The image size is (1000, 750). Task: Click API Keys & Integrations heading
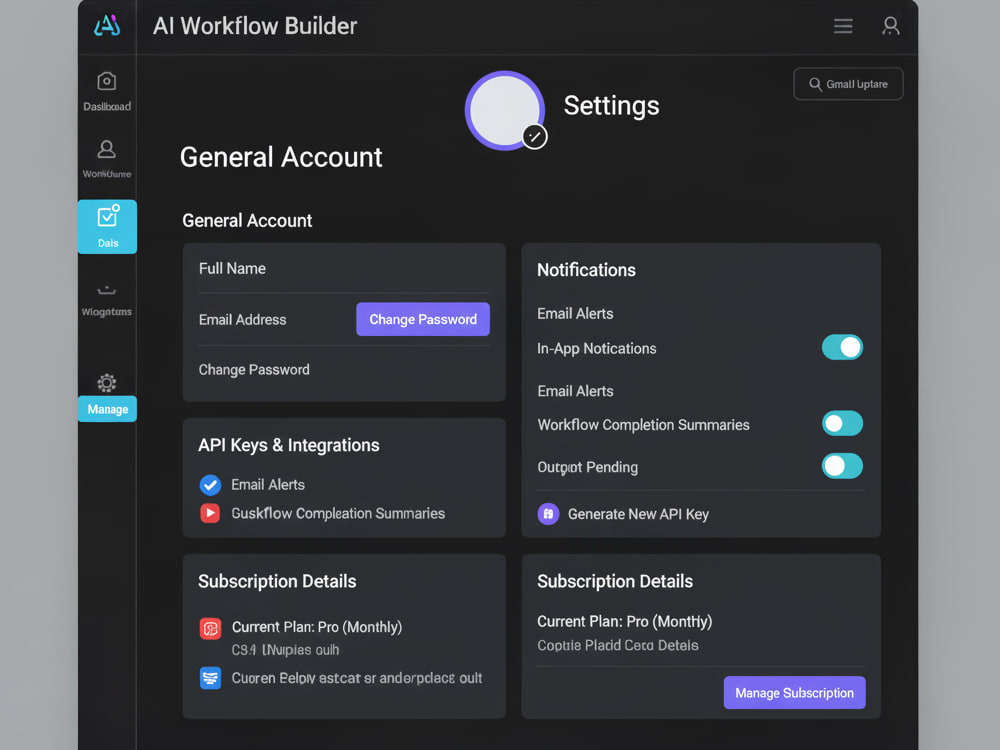click(288, 445)
